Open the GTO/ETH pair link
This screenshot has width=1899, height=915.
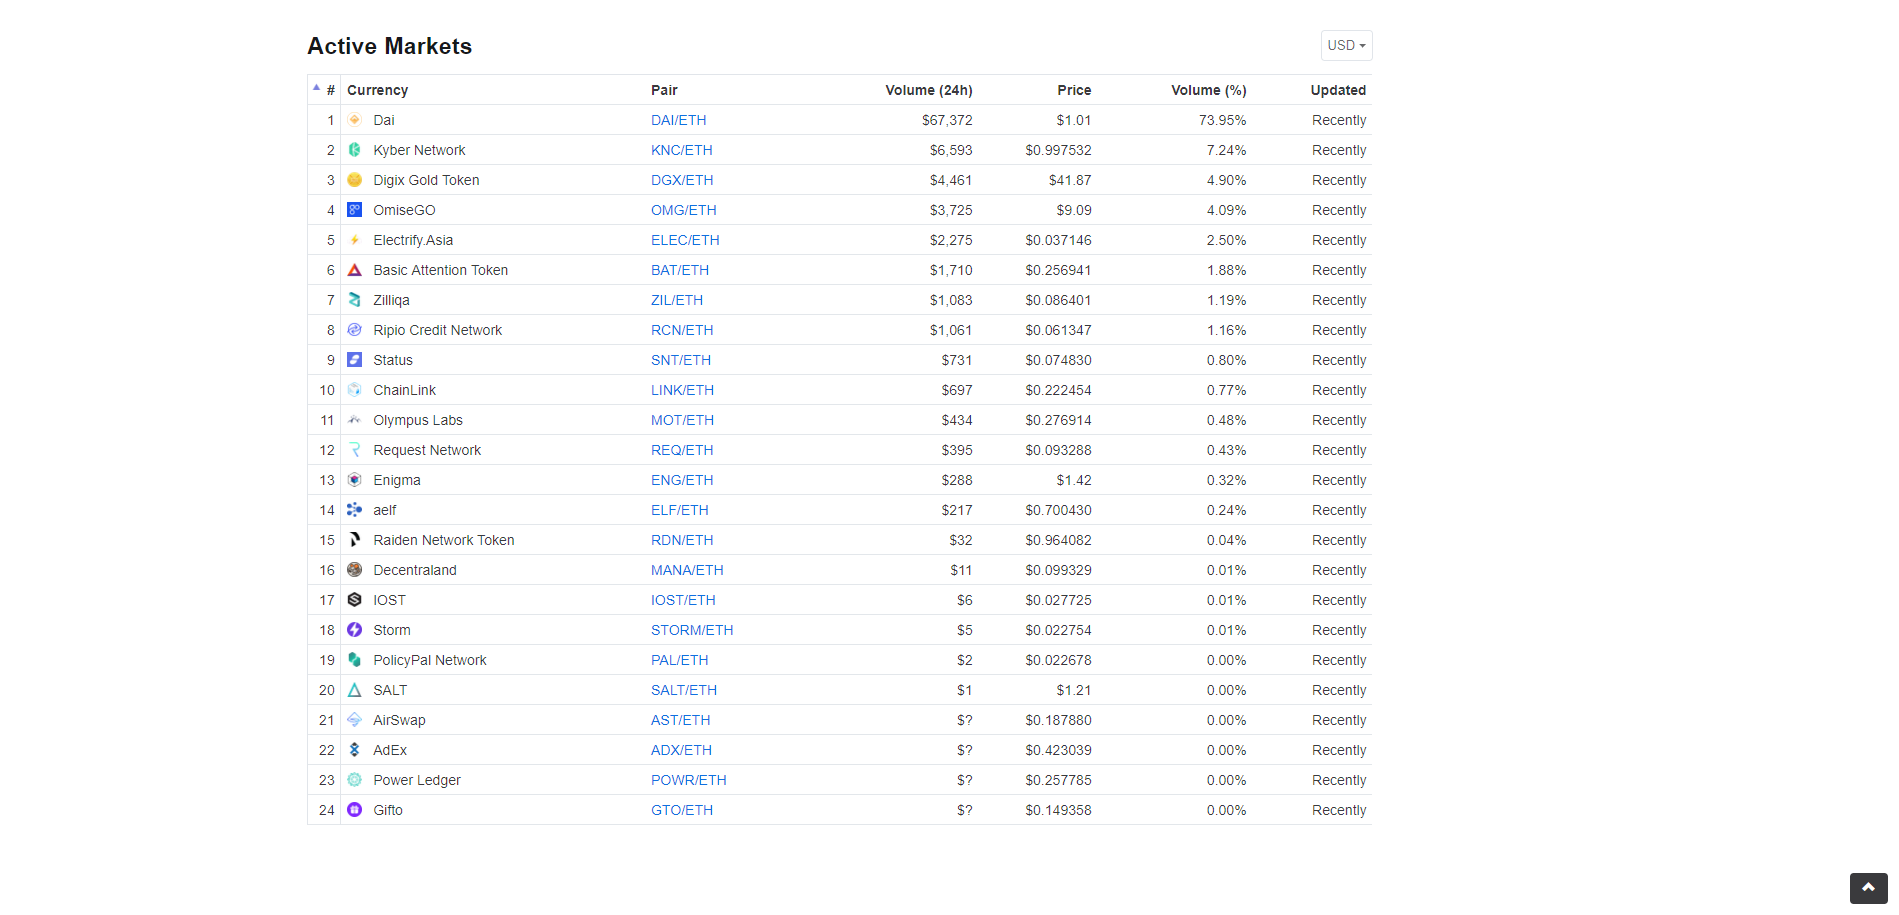pos(682,810)
